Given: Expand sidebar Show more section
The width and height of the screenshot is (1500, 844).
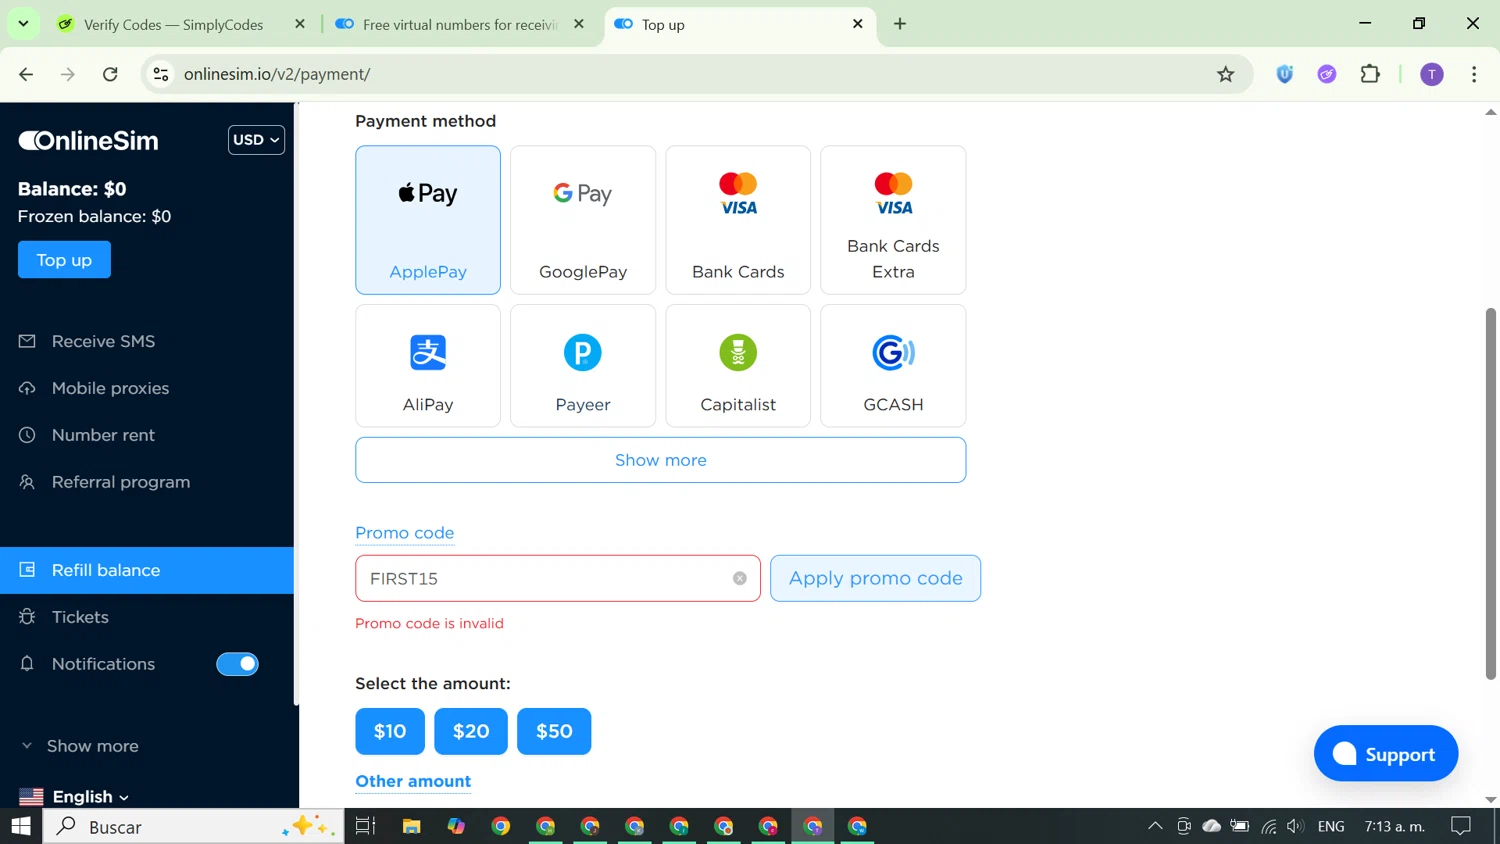Looking at the screenshot, I should [x=80, y=746].
